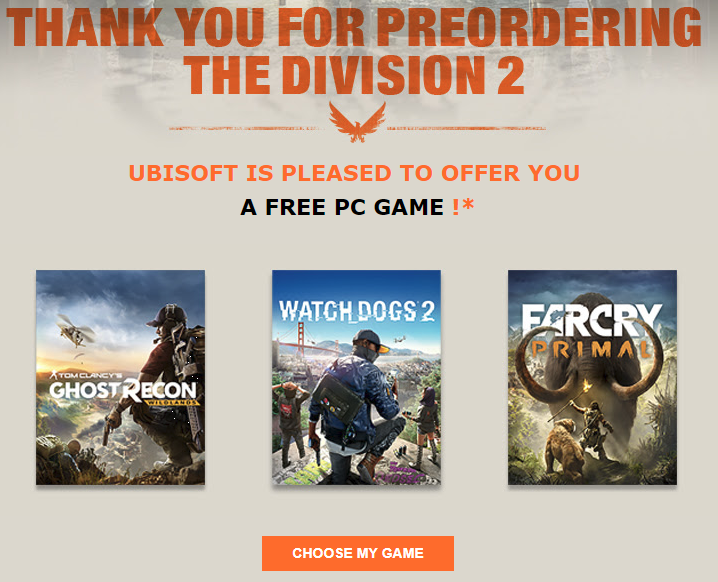This screenshot has width=718, height=582.
Task: Click the Ubisoft Is Pleased To Offer You text
Action: 354,173
